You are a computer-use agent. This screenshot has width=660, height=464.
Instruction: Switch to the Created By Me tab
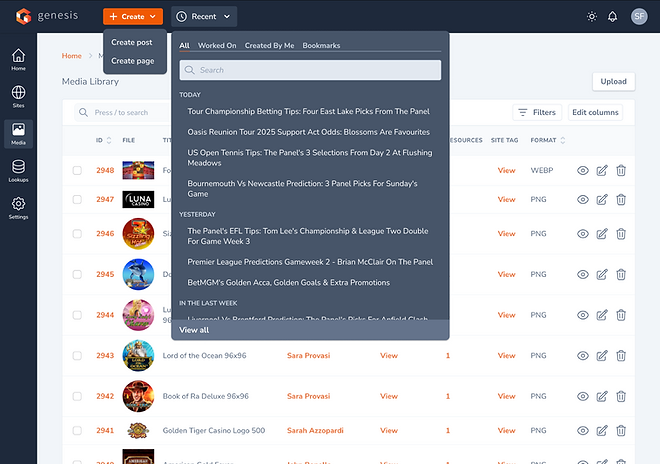pyautogui.click(x=269, y=45)
